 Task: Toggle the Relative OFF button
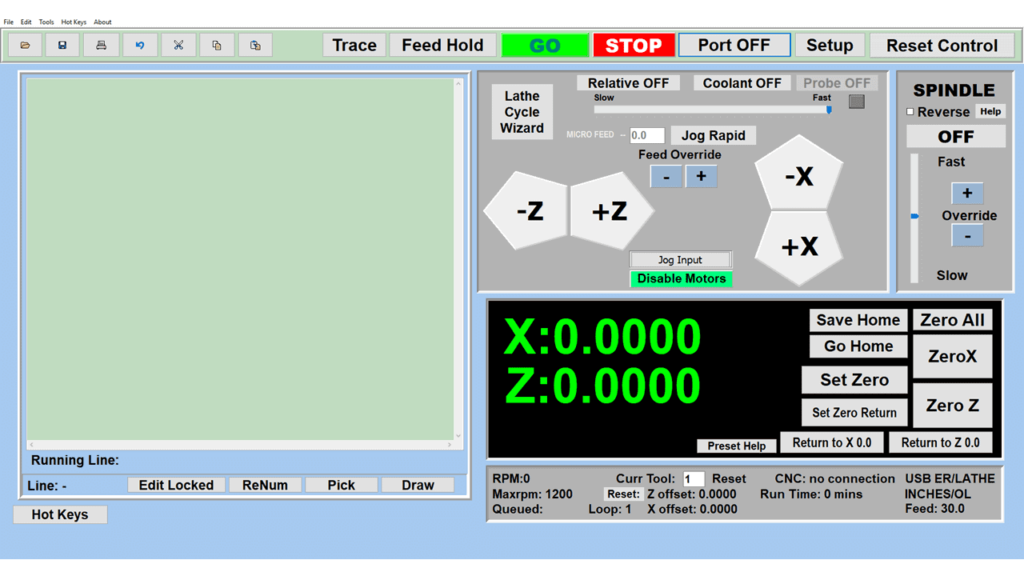(628, 83)
